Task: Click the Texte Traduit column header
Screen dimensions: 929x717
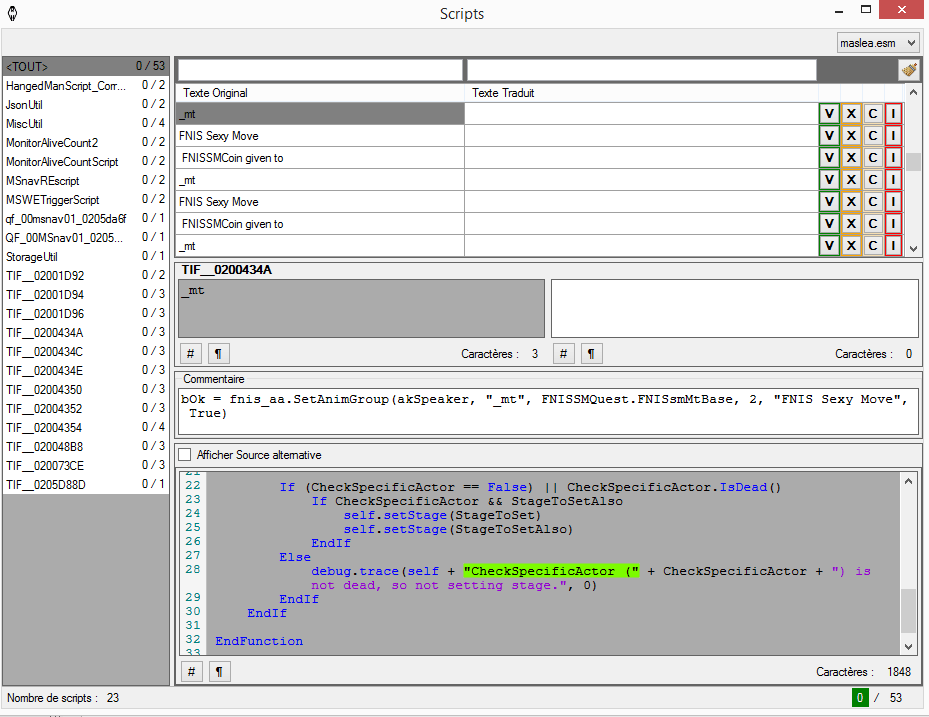Action: click(x=640, y=93)
